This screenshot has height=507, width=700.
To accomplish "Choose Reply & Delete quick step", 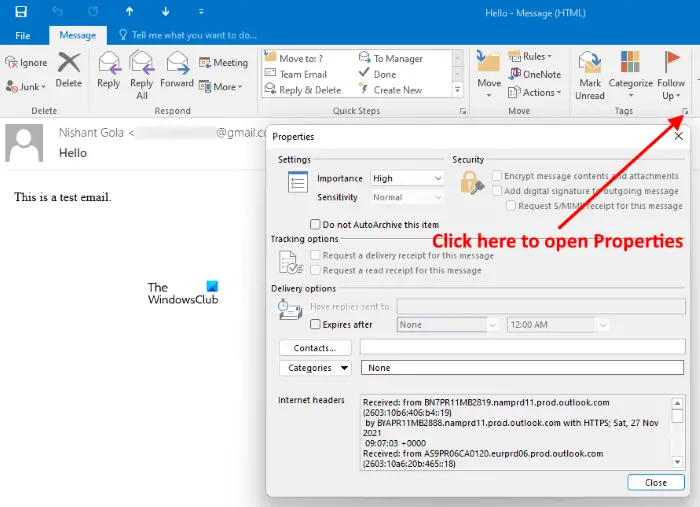I will click(303, 90).
